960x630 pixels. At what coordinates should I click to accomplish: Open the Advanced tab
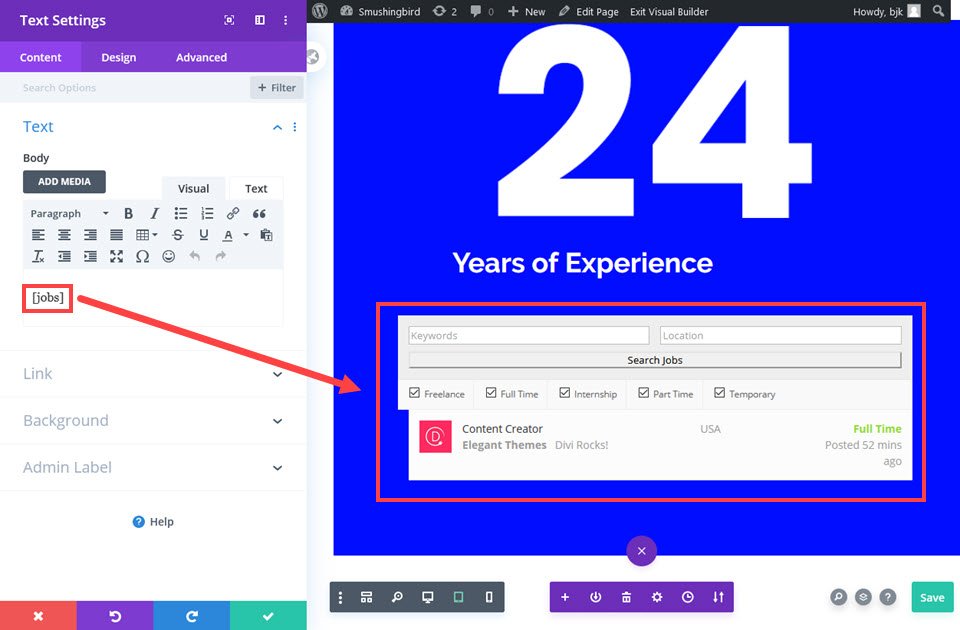[x=201, y=58]
